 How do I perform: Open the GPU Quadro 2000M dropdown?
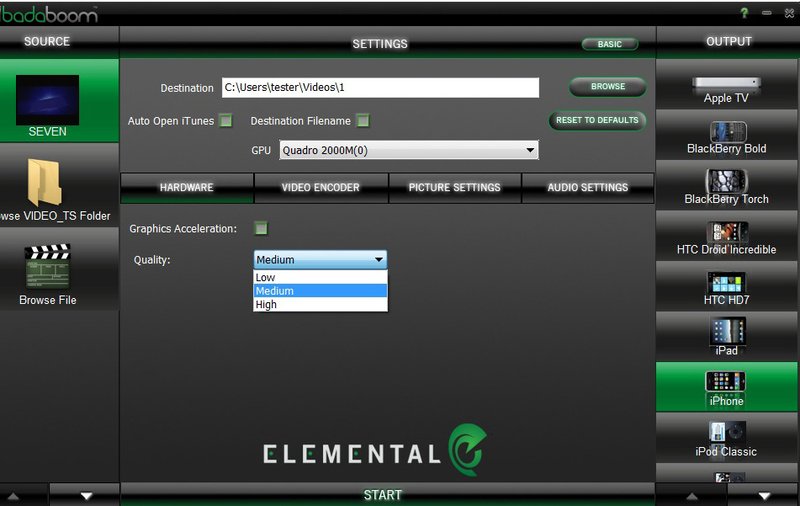(409, 150)
